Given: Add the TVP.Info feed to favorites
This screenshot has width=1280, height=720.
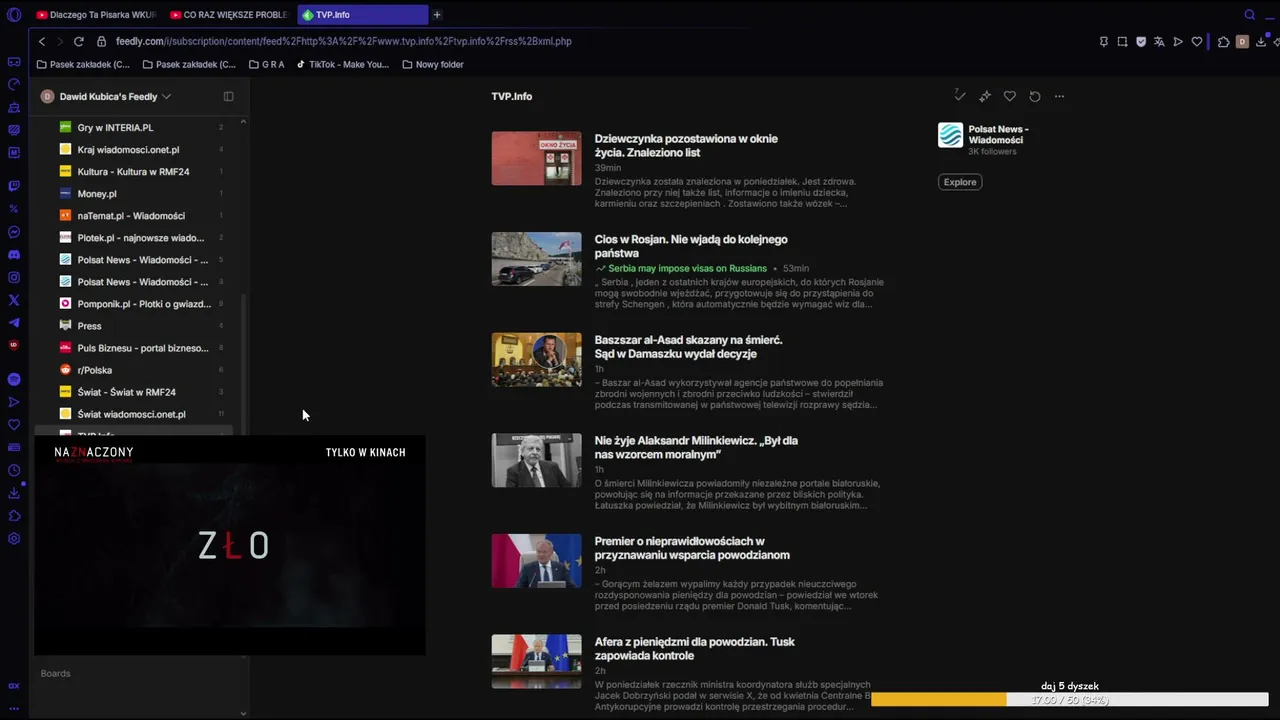Looking at the screenshot, I should 1010,96.
